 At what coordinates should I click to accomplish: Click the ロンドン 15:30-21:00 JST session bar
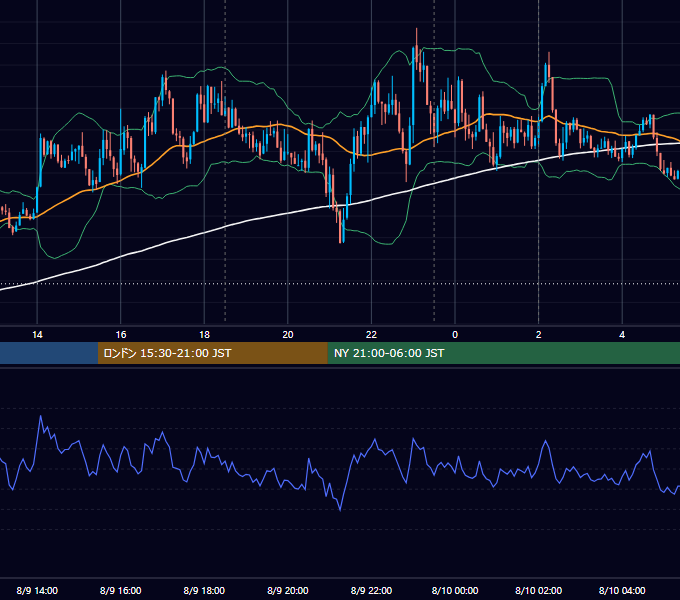tap(212, 353)
